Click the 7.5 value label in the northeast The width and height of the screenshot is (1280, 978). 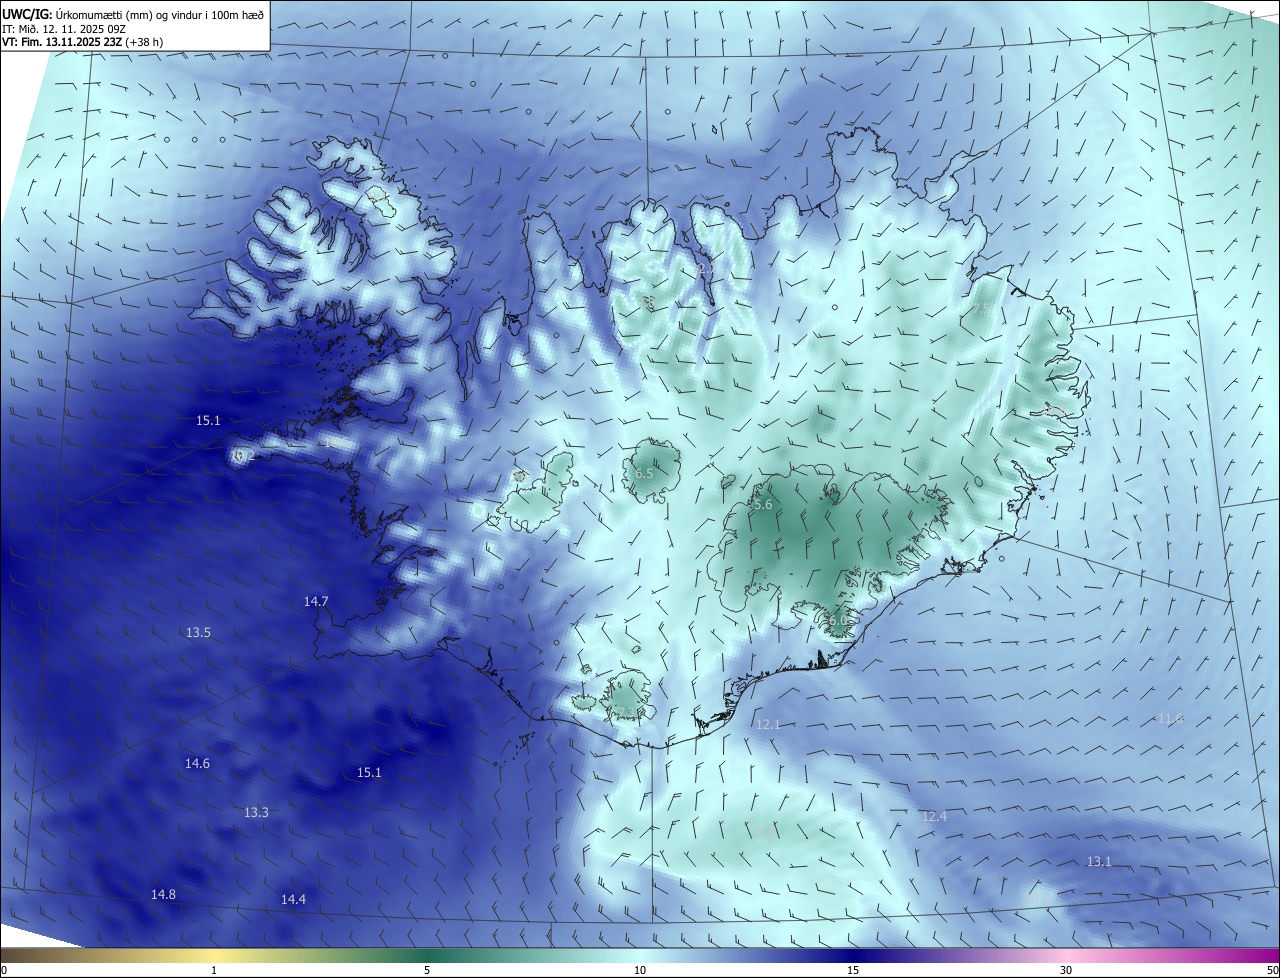(981, 309)
